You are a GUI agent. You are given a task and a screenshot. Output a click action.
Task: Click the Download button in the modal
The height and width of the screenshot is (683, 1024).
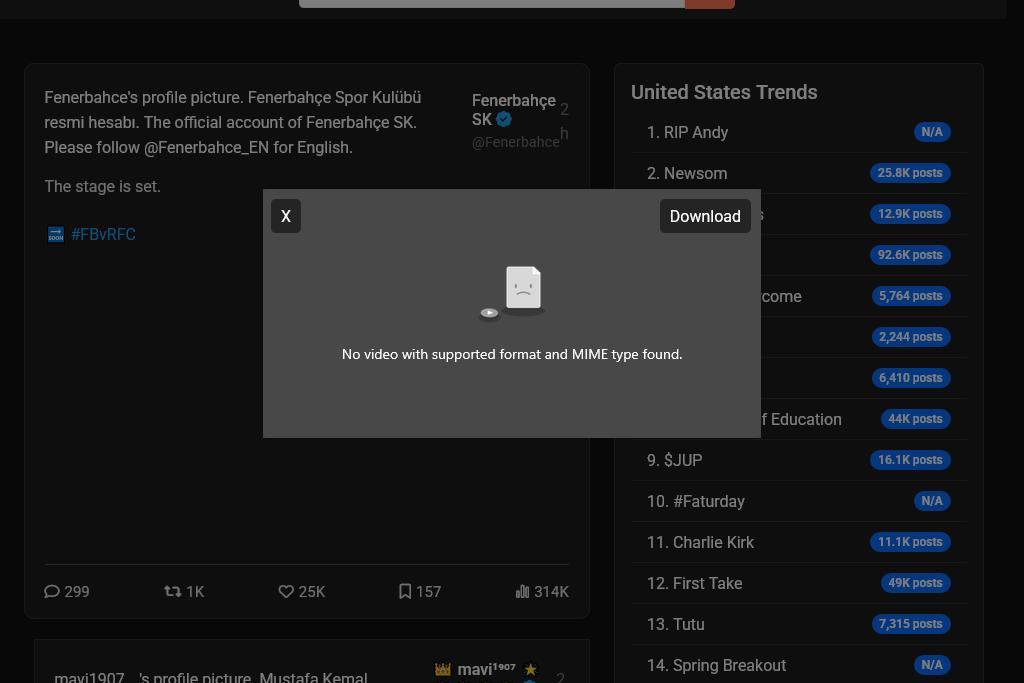pyautogui.click(x=705, y=216)
